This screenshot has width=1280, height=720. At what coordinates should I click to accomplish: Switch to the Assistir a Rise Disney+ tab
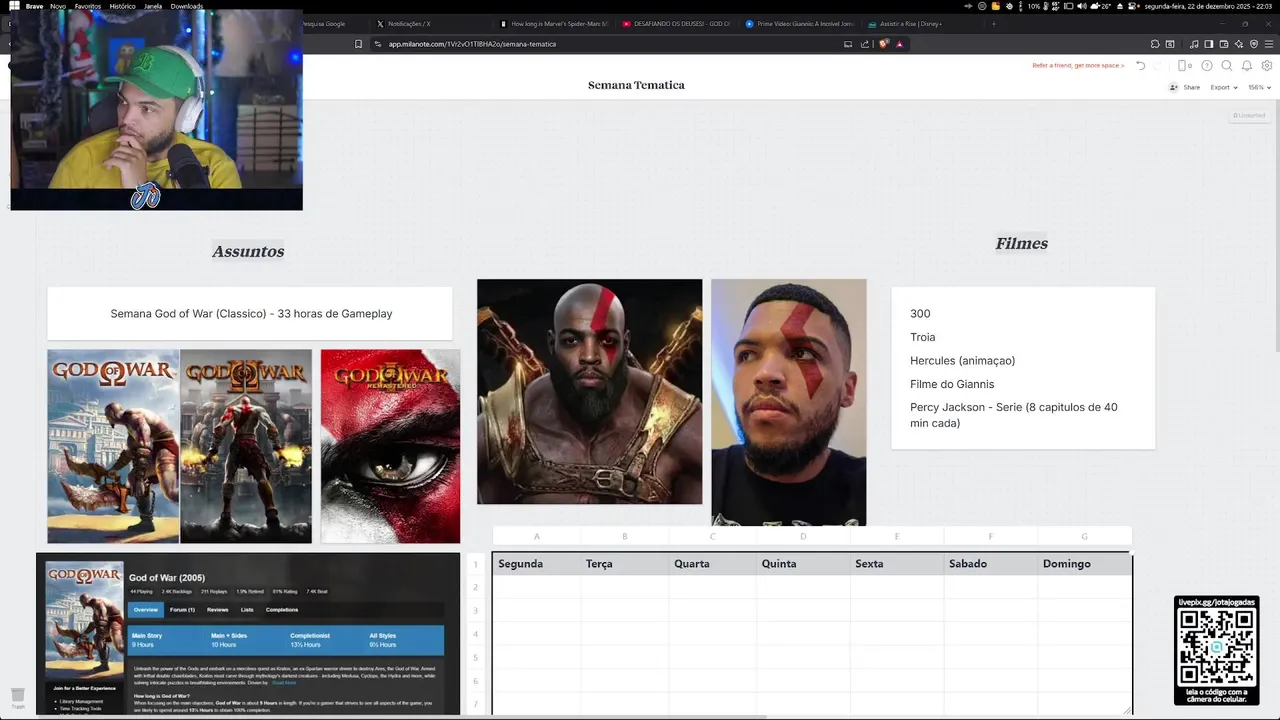923,23
